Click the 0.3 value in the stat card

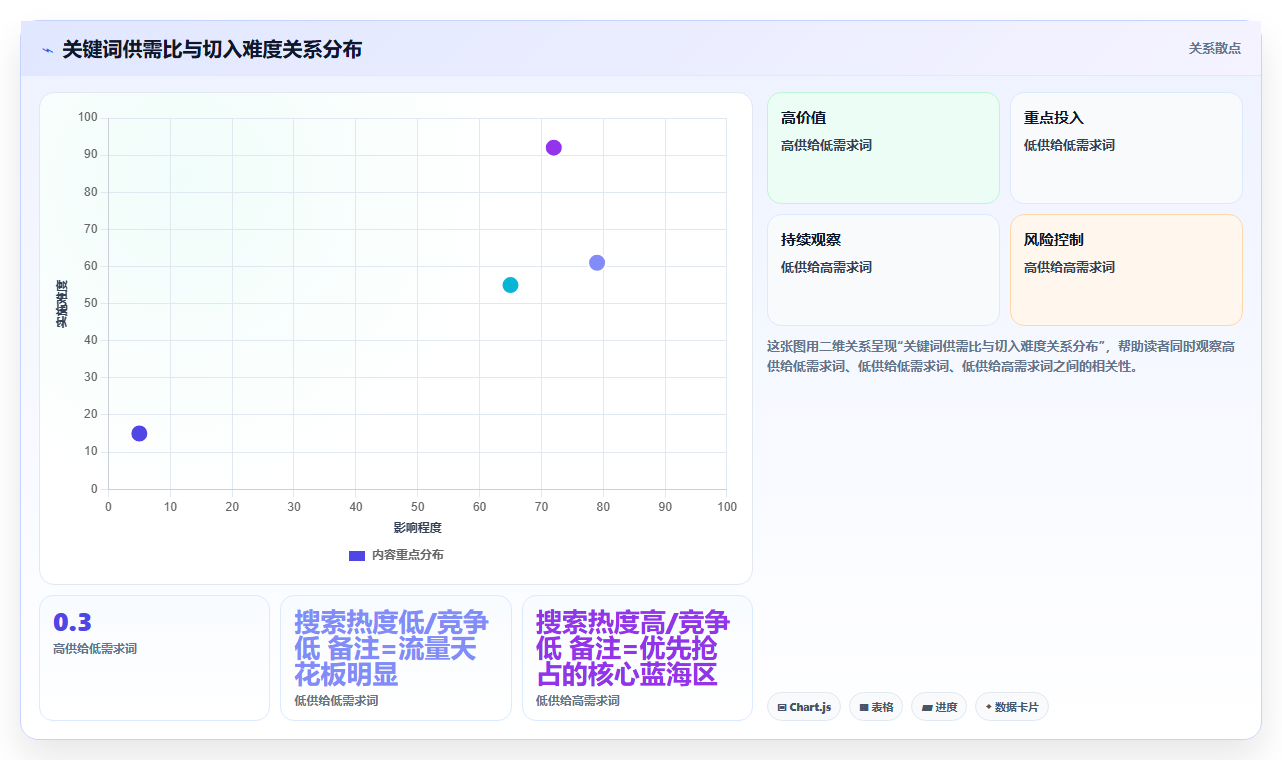coord(72,622)
